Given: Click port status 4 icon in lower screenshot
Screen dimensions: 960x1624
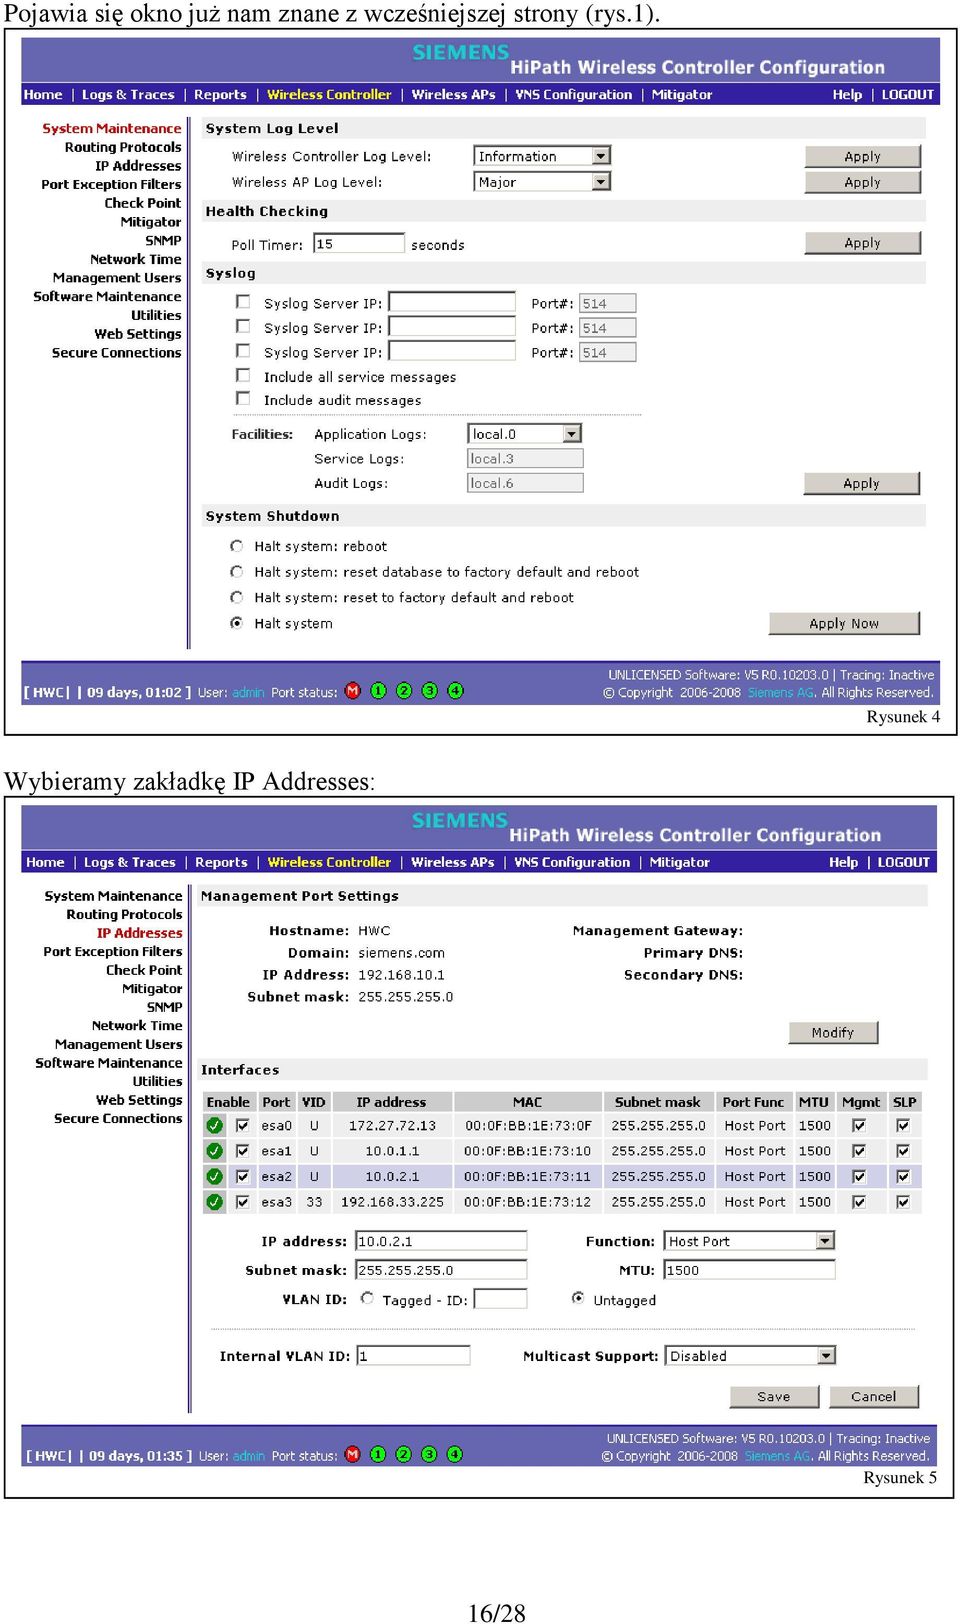Looking at the screenshot, I should coord(454,1454).
